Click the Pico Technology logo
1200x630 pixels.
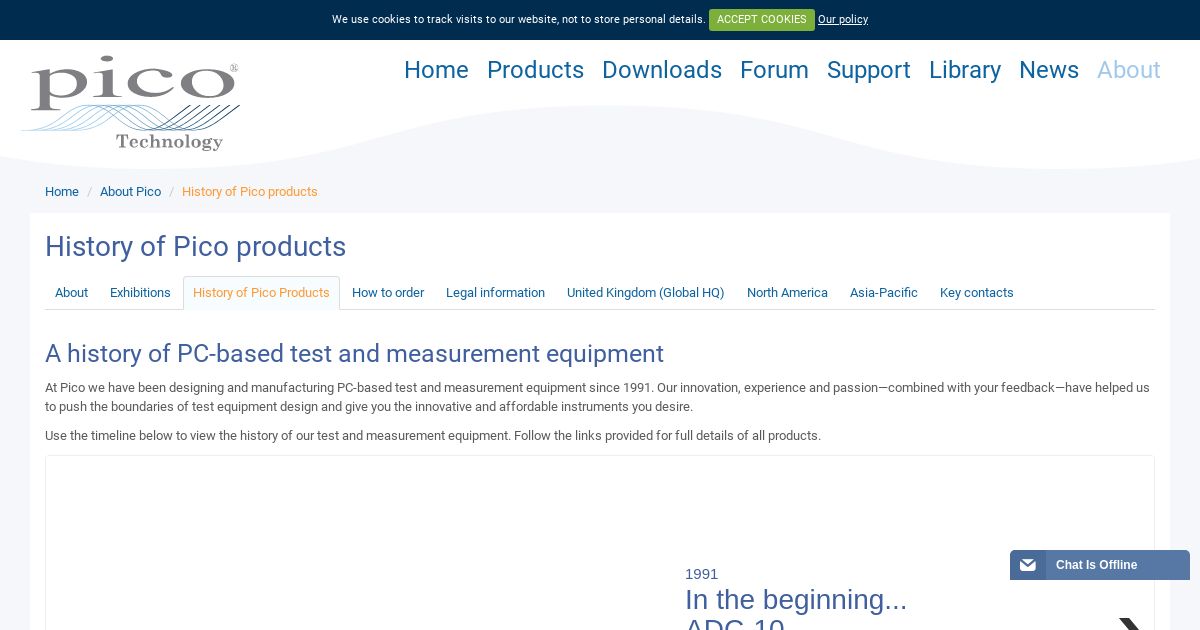click(x=131, y=103)
